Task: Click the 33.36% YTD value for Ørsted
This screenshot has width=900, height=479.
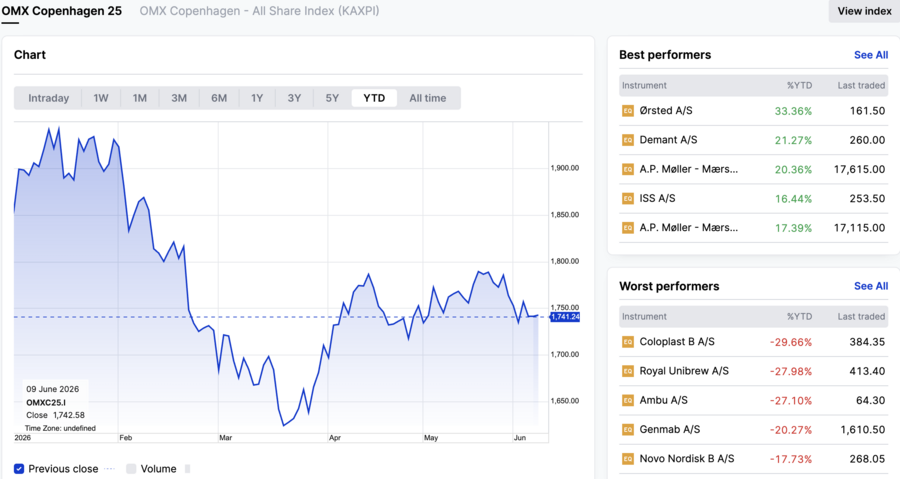Action: (x=793, y=111)
